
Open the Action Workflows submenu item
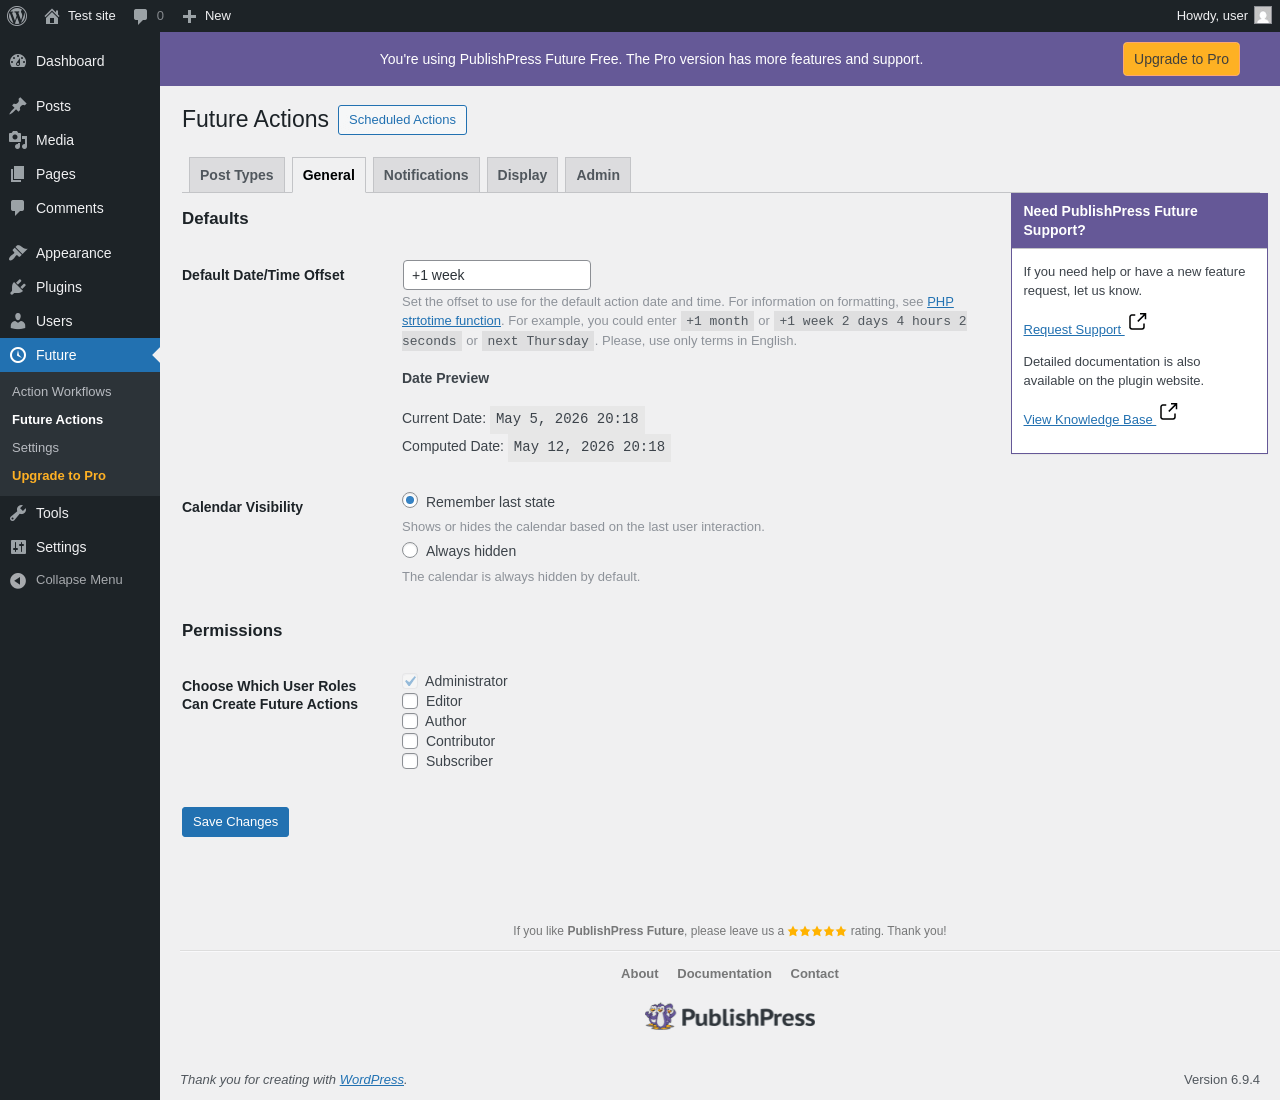(x=62, y=392)
